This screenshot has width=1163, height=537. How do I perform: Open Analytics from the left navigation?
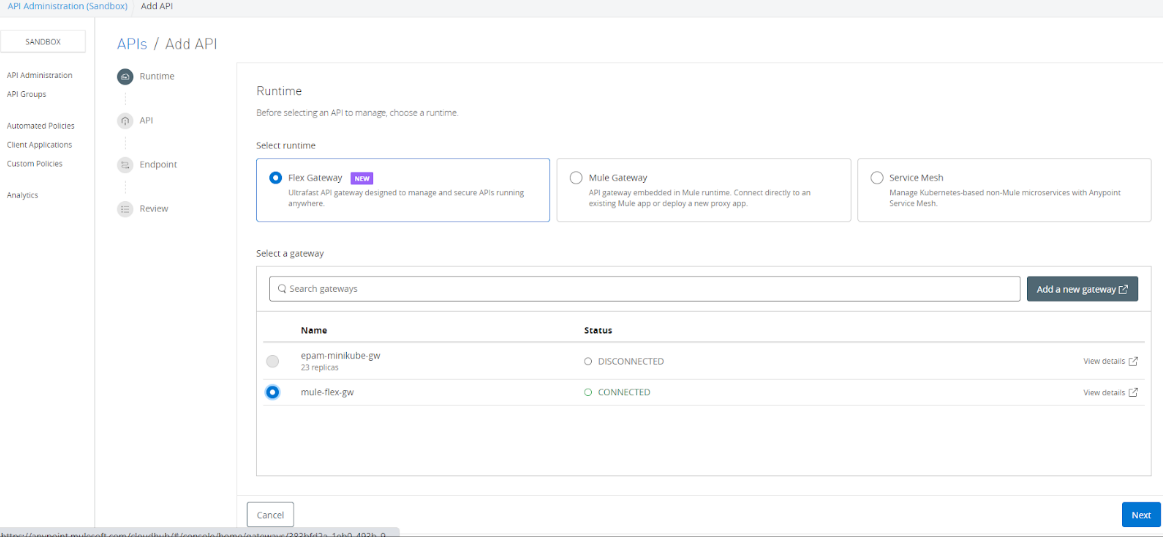point(23,195)
